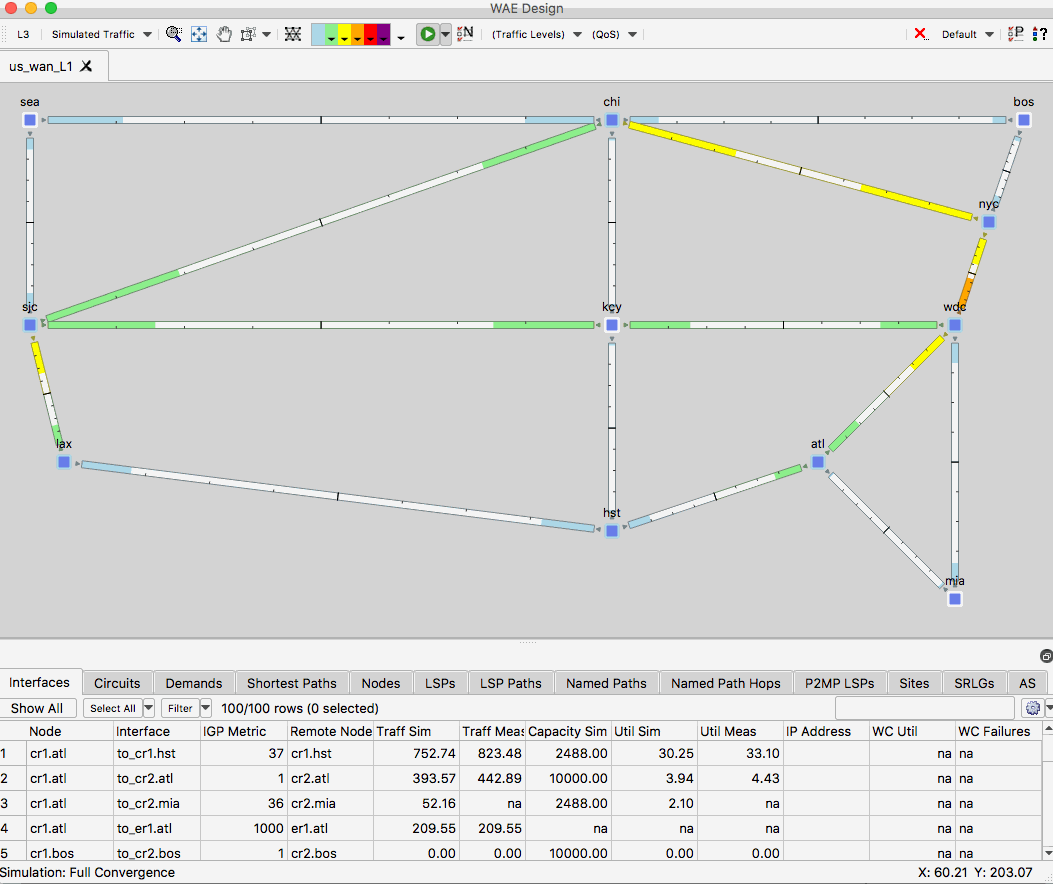Toggle the L3 layer view button
The width and height of the screenshot is (1053, 884).
pyautogui.click(x=23, y=34)
